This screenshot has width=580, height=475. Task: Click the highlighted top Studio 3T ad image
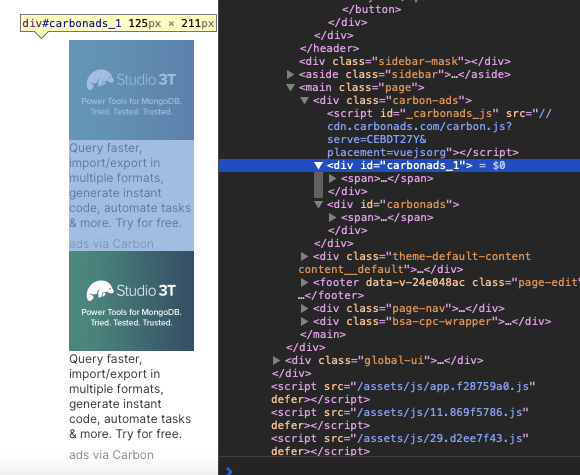(x=131, y=90)
